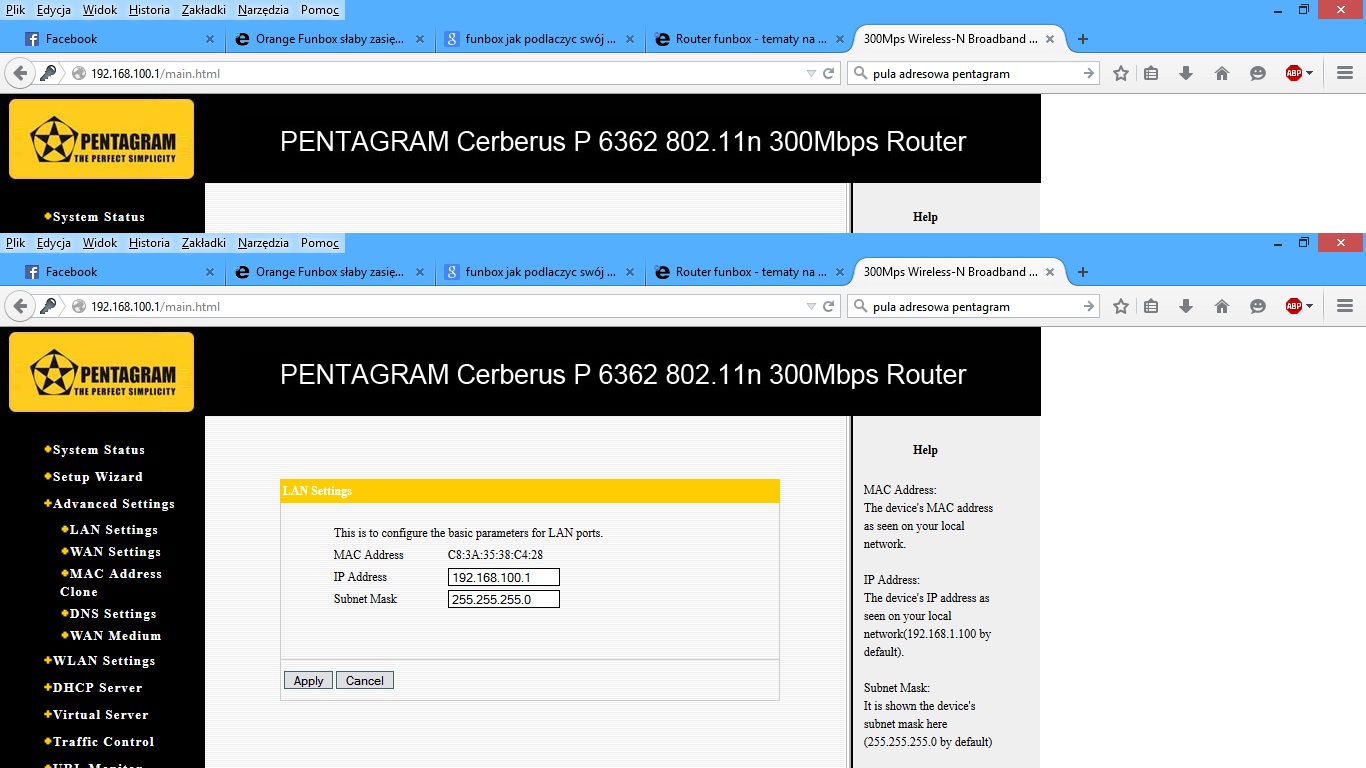Image resolution: width=1366 pixels, height=768 pixels.
Task: Open System Status in the upper window sidebar
Action: click(x=94, y=217)
